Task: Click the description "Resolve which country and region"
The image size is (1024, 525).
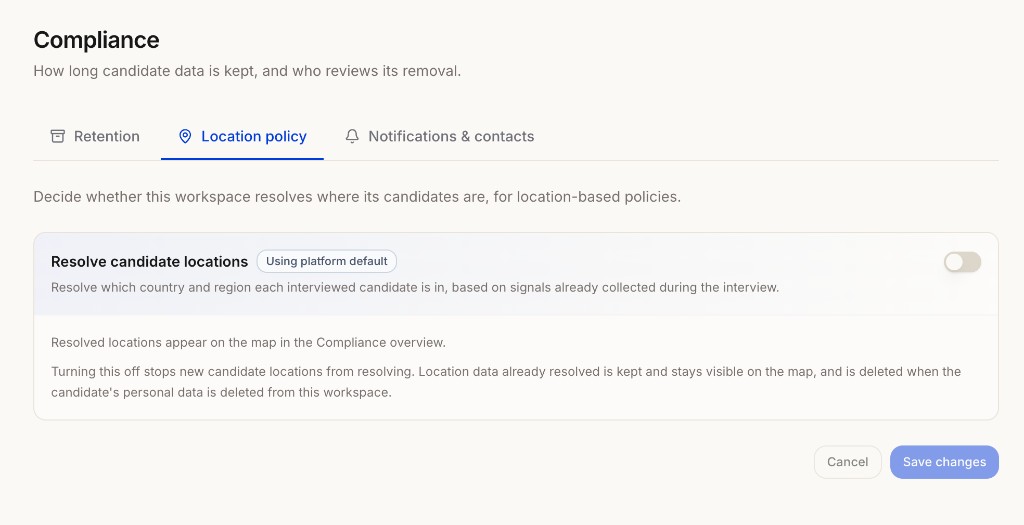Action: [415, 288]
